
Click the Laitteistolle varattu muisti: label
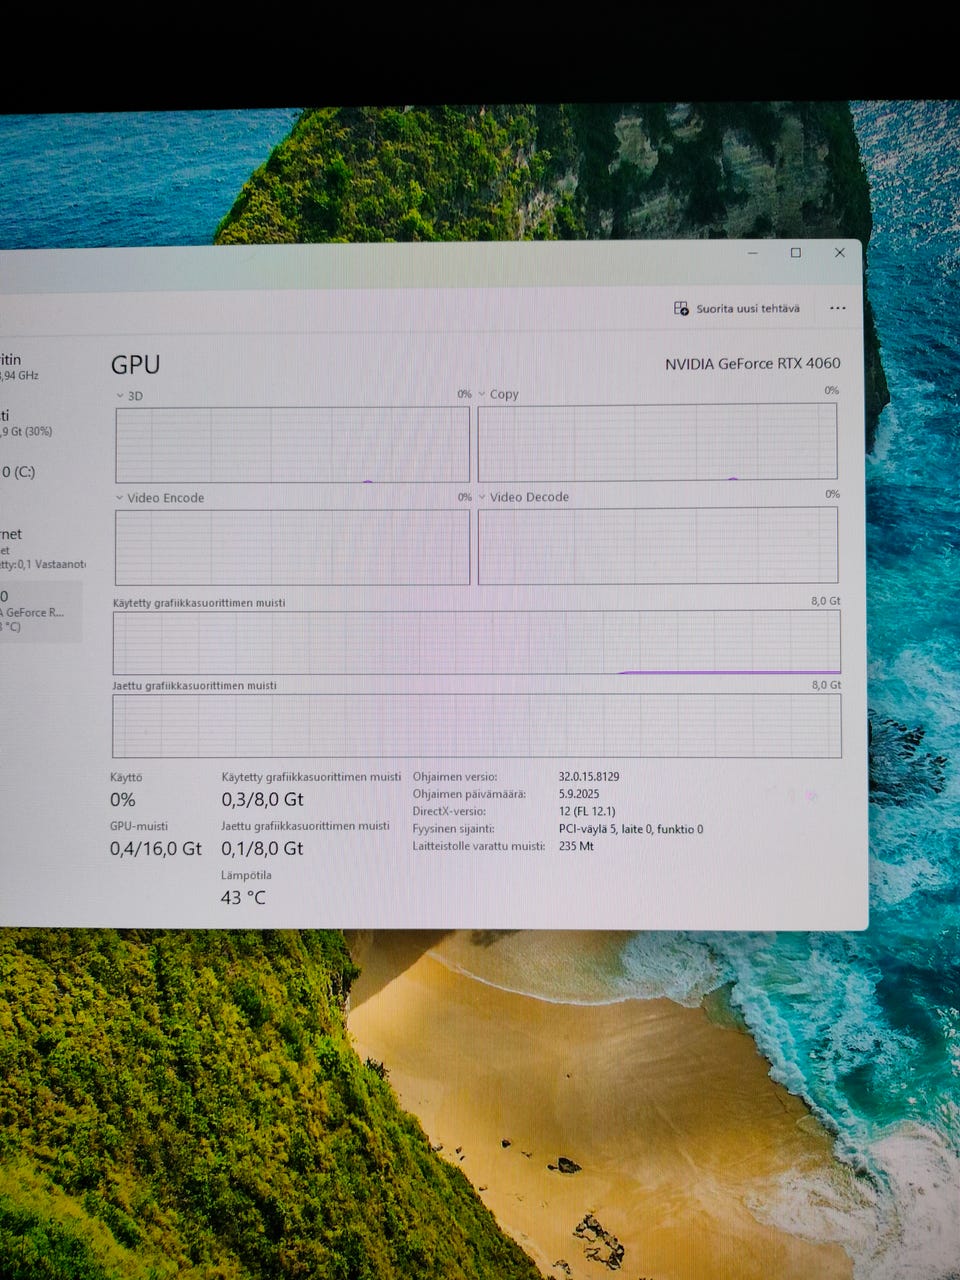[x=479, y=846]
